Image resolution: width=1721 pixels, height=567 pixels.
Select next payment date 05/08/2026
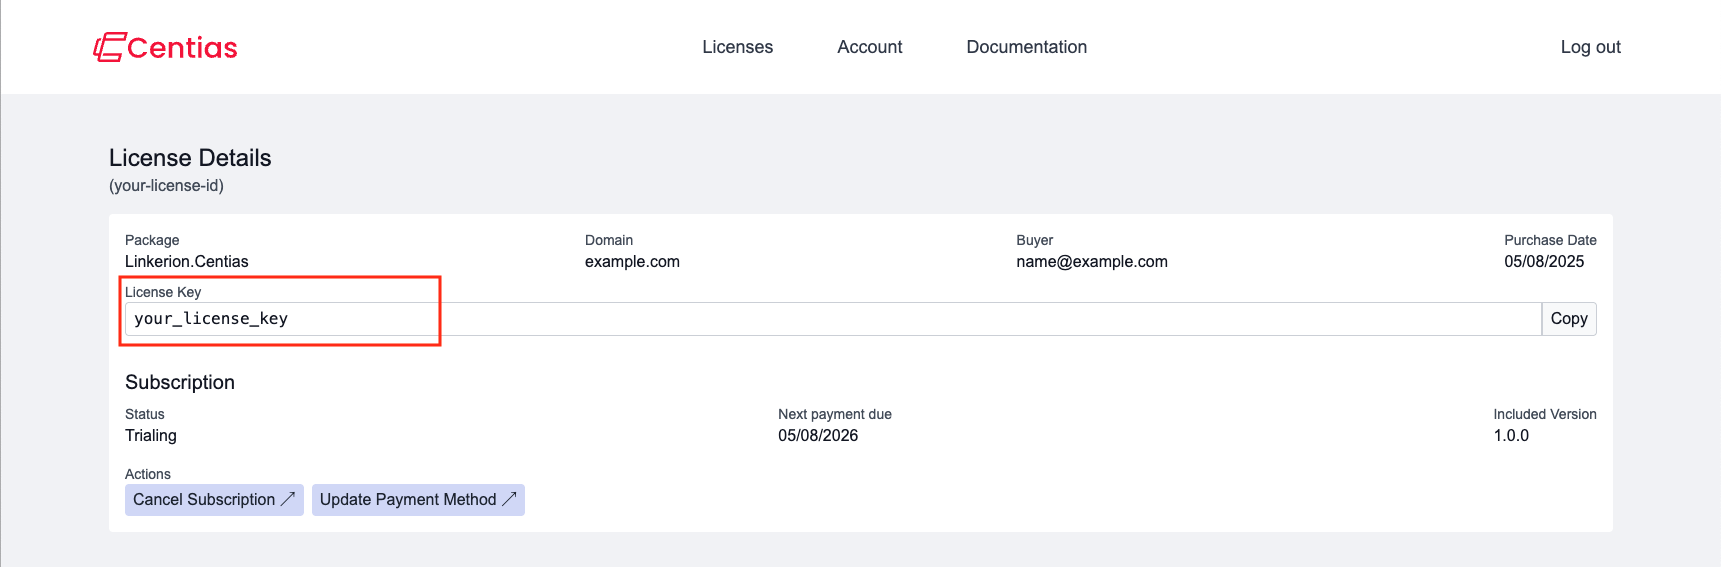[x=818, y=436]
